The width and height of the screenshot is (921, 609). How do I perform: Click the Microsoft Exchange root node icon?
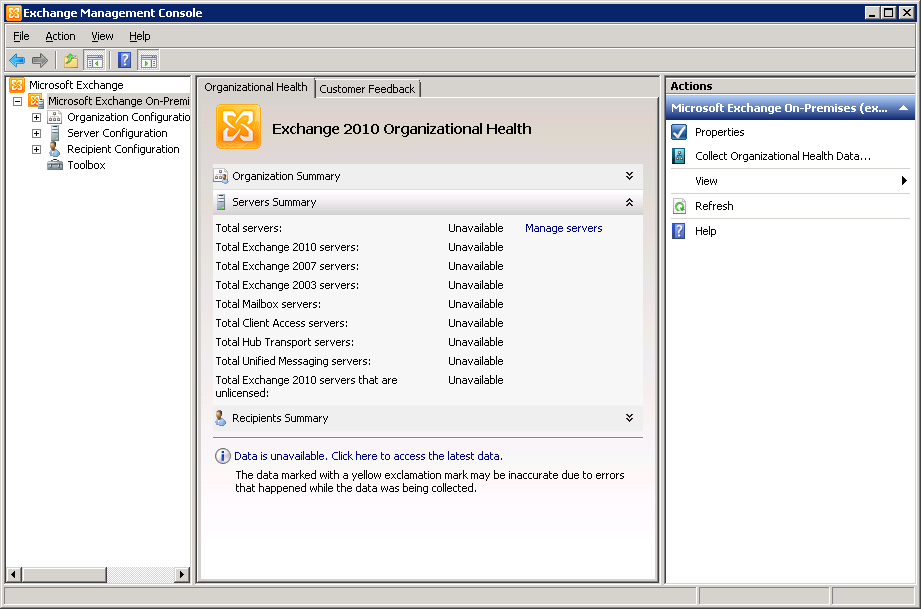pyautogui.click(x=17, y=85)
